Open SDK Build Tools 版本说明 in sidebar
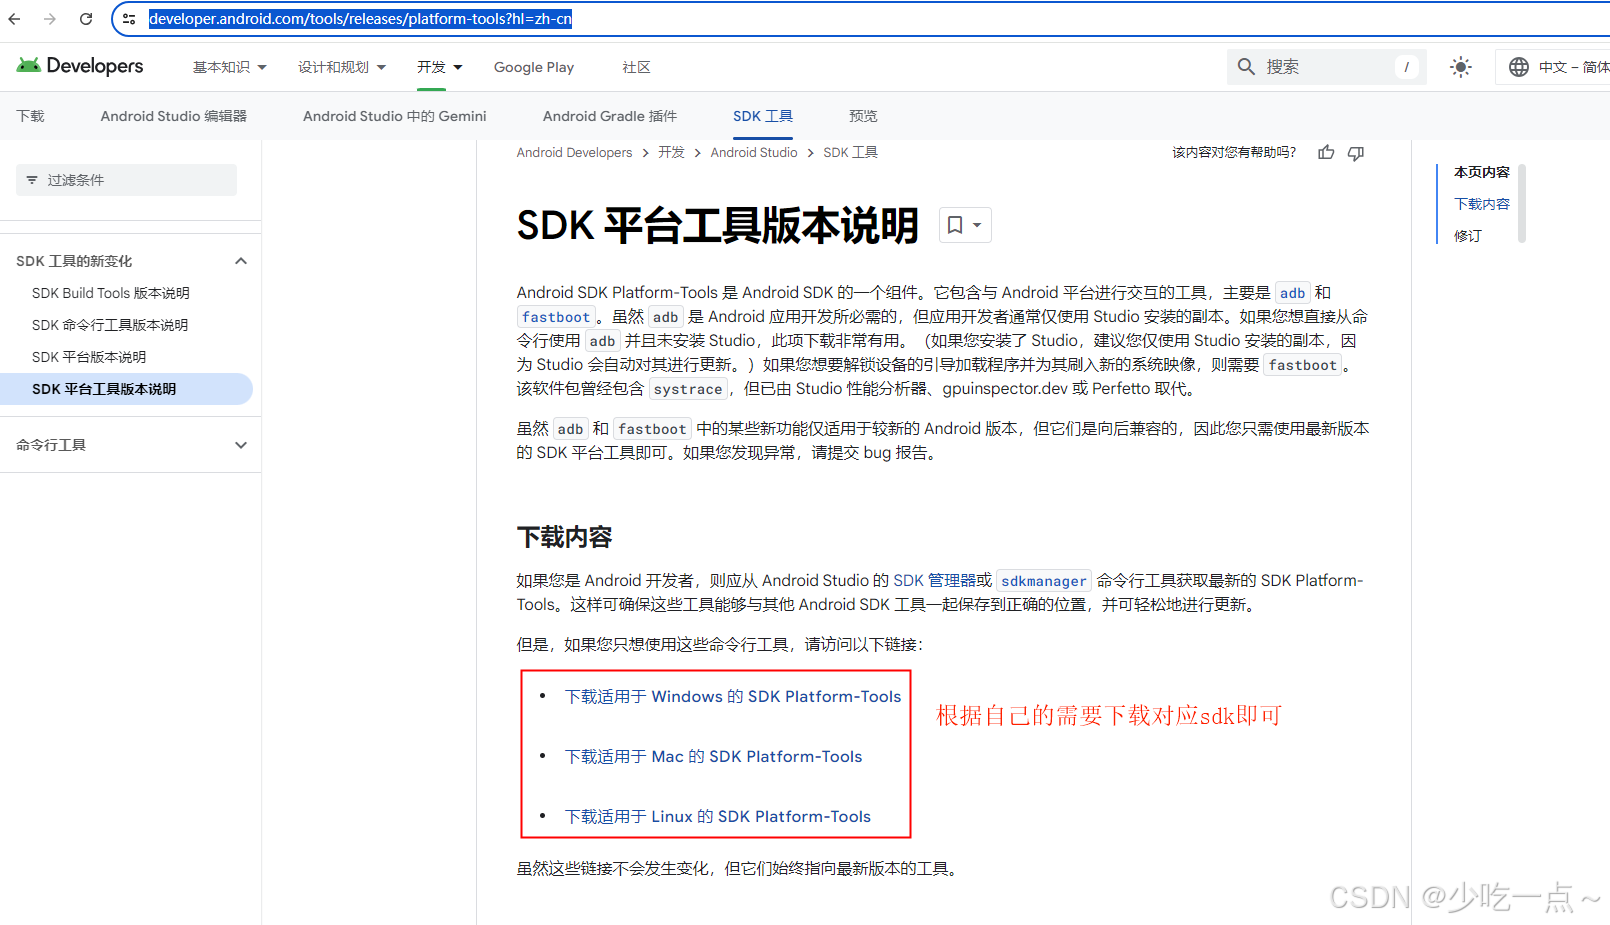The height and width of the screenshot is (925, 1610). pyautogui.click(x=111, y=293)
